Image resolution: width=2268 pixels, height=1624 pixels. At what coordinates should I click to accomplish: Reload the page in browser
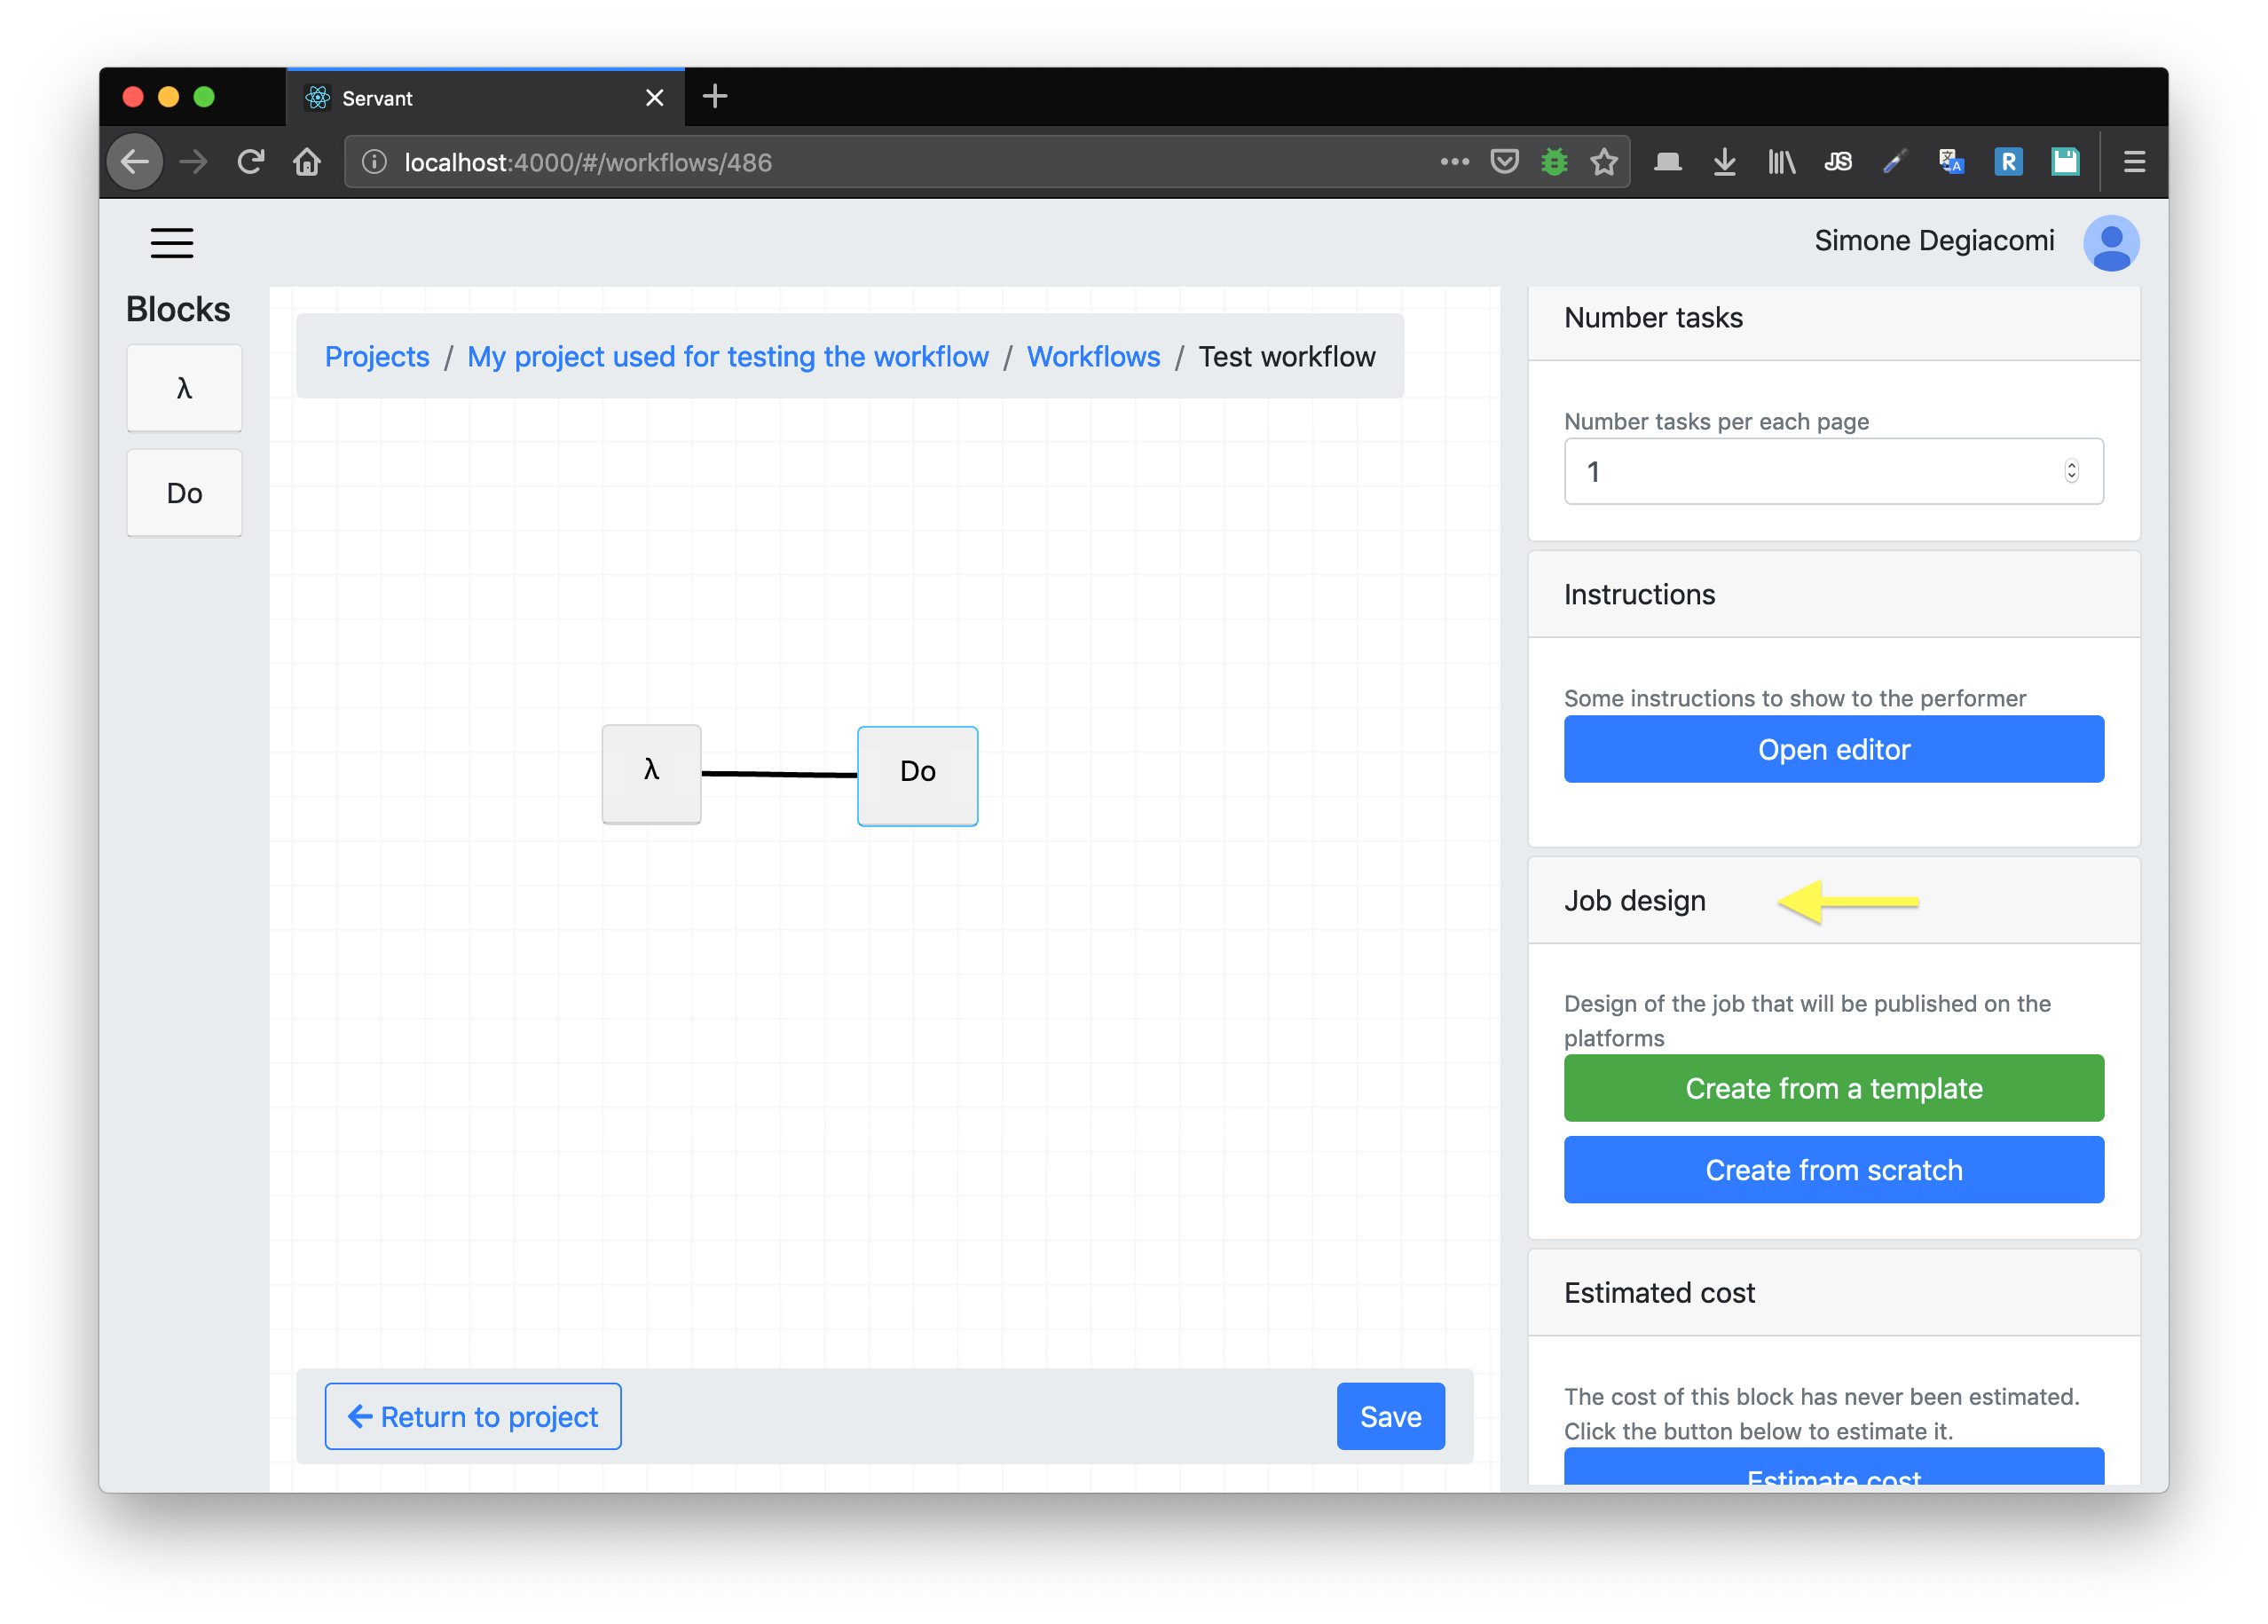(250, 162)
